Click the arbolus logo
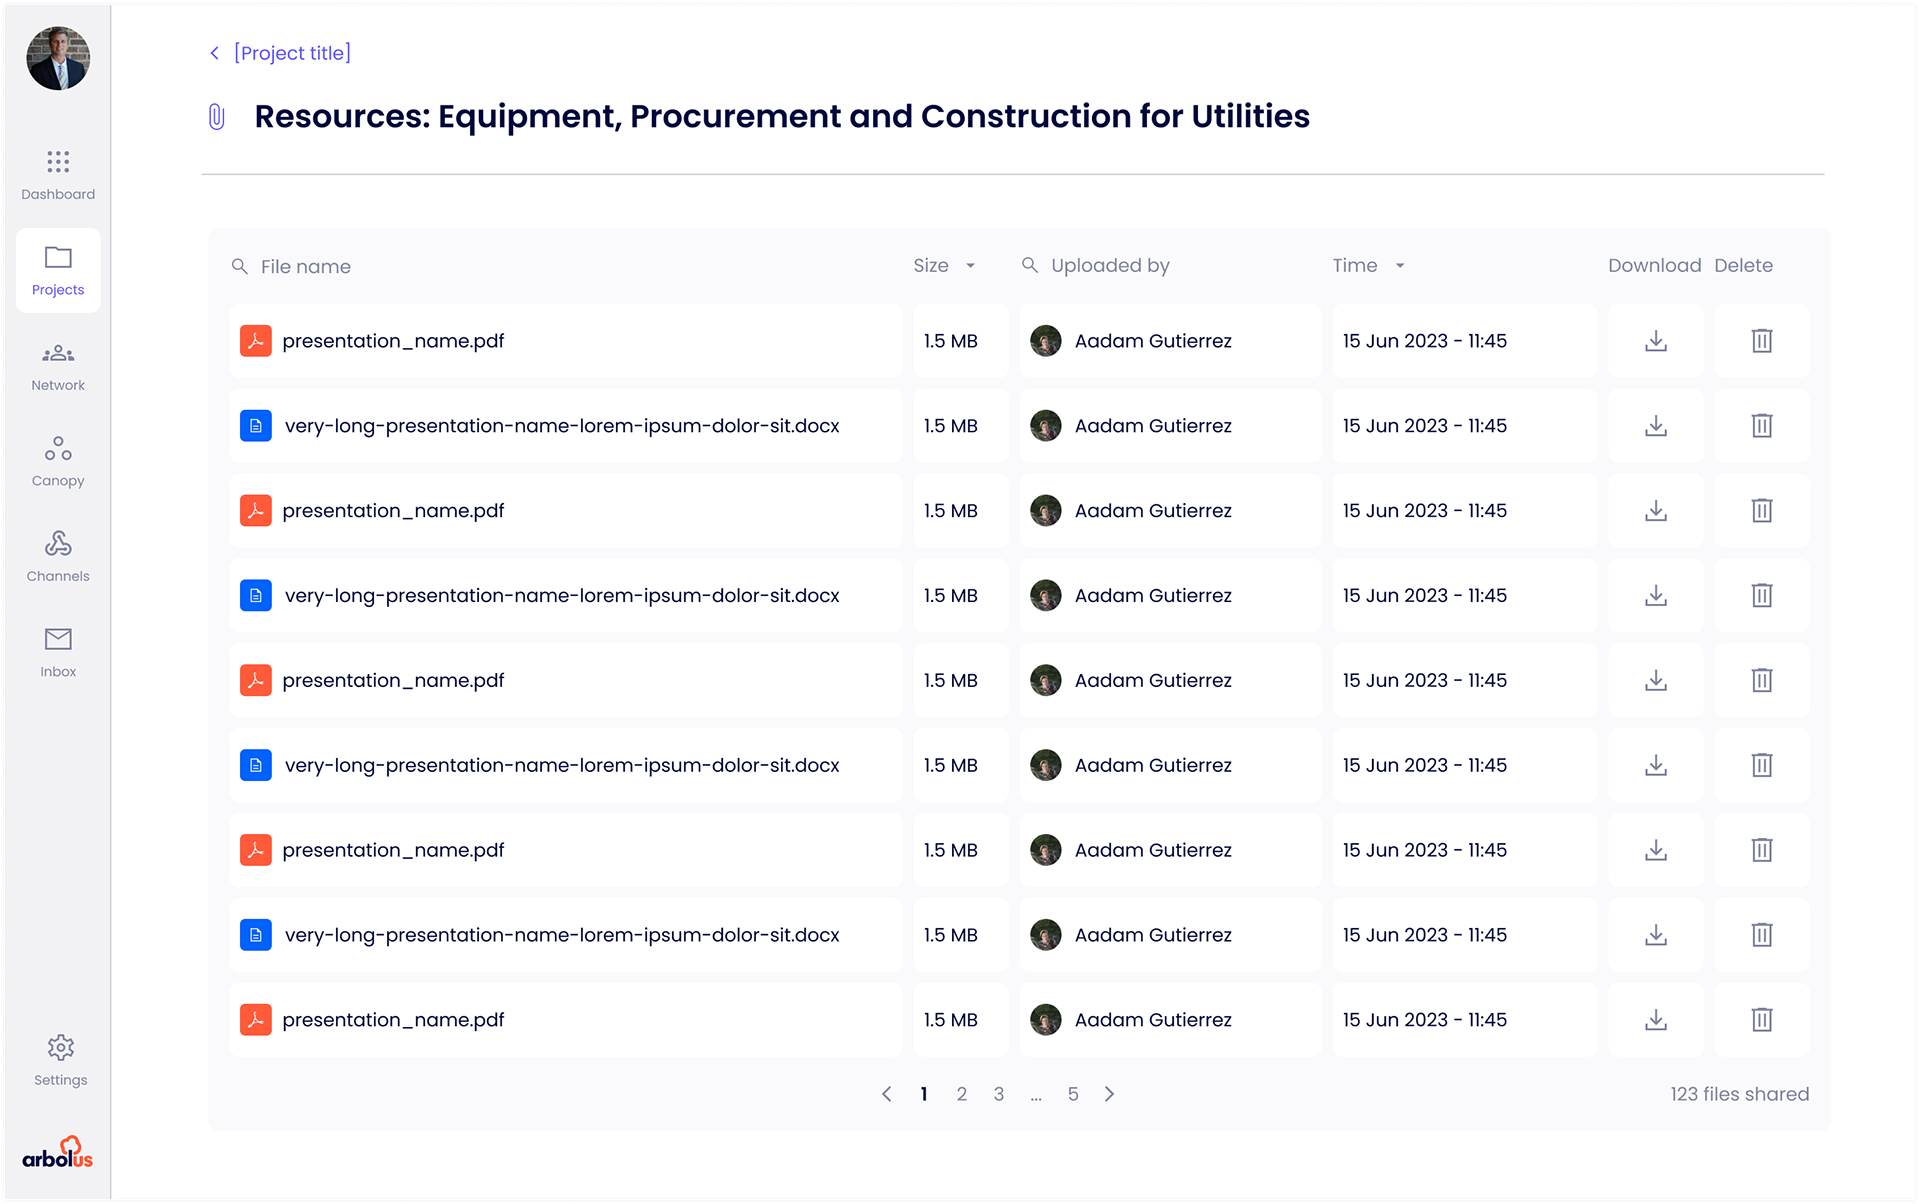This screenshot has height=1204, width=1920. (x=58, y=1153)
